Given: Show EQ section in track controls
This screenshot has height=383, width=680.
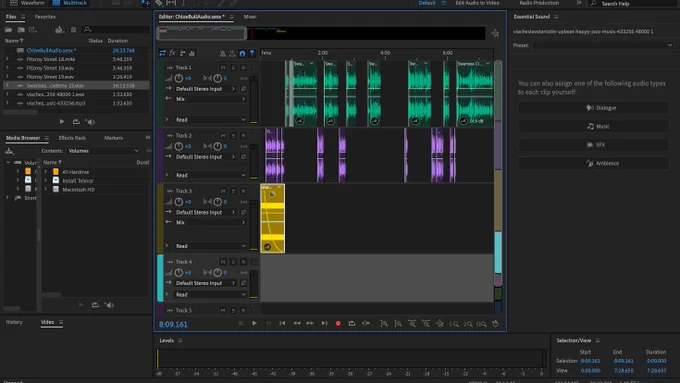Looking at the screenshot, I should pyautogui.click(x=192, y=53).
